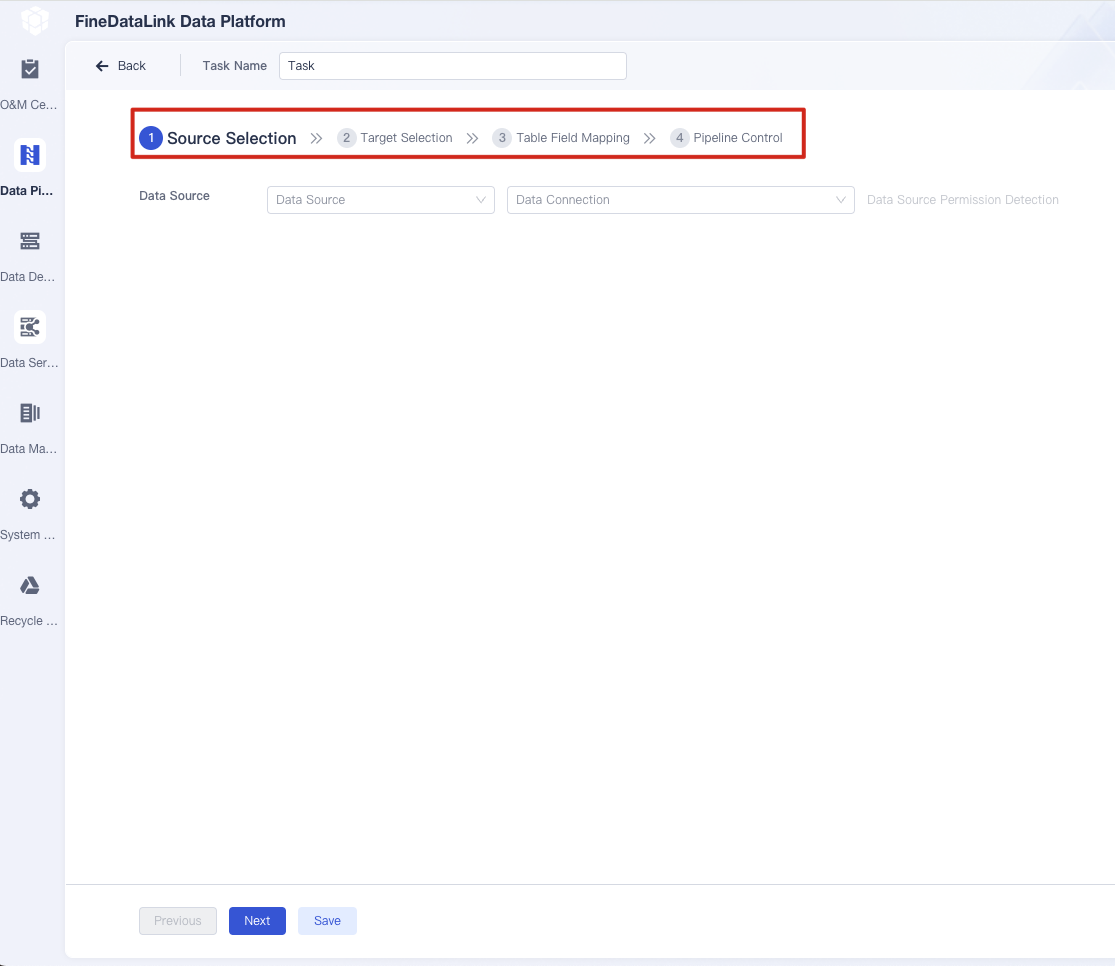Switch to the Target Selection step

point(404,137)
